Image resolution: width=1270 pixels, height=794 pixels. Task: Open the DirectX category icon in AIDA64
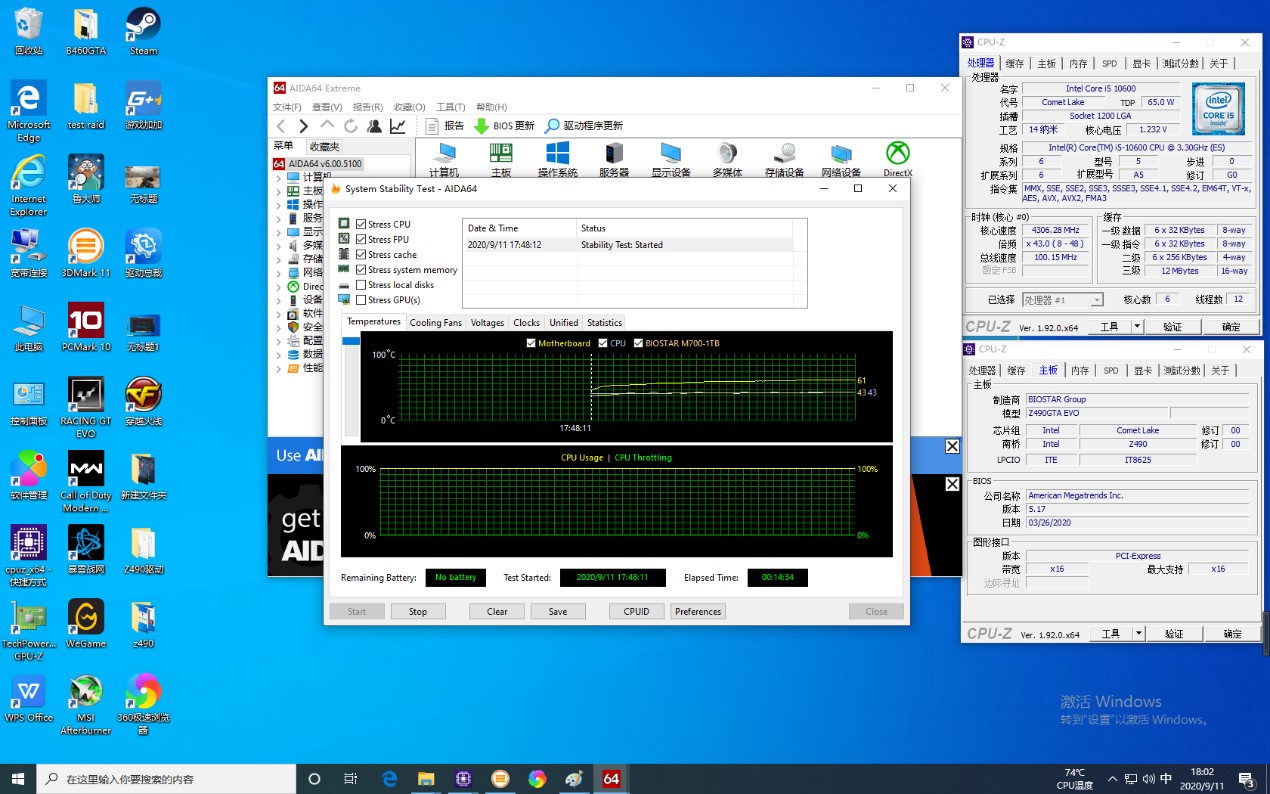[x=897, y=159]
